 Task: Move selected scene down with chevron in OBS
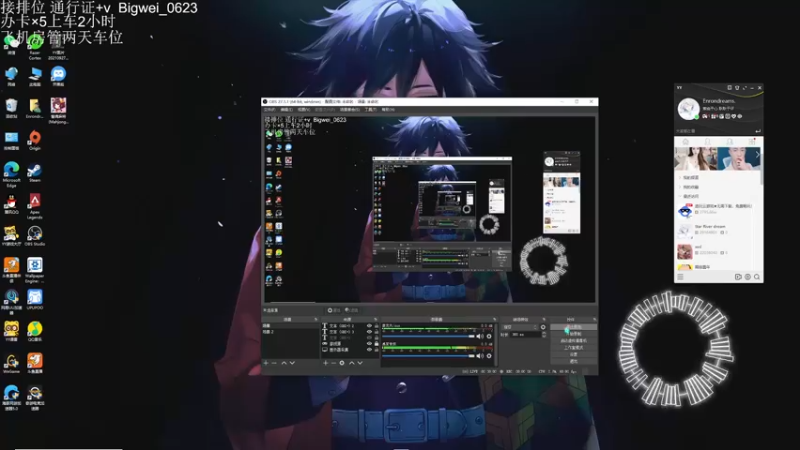(x=292, y=363)
